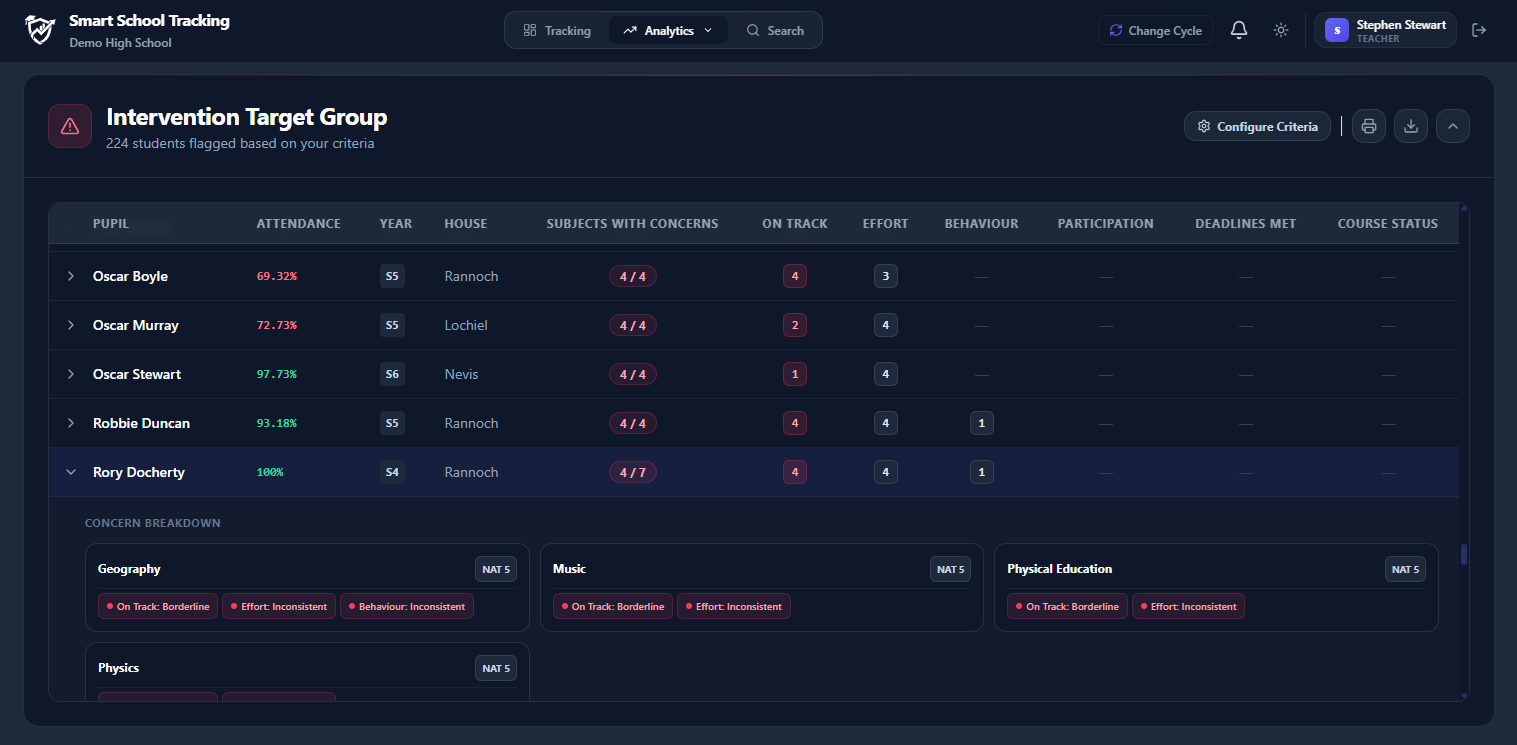Collapse the Intervention Target Group panel
Screen dimensions: 1517x745
pos(1453,126)
